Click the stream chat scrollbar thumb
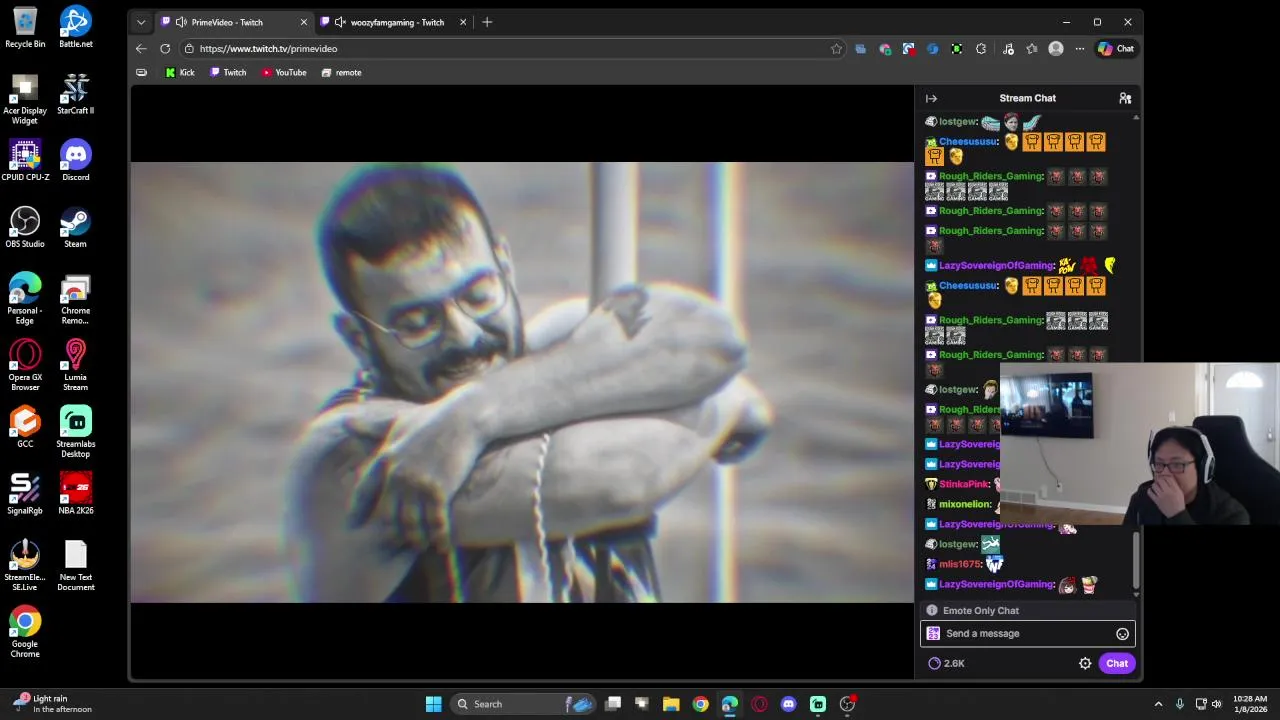 pyautogui.click(x=1136, y=560)
